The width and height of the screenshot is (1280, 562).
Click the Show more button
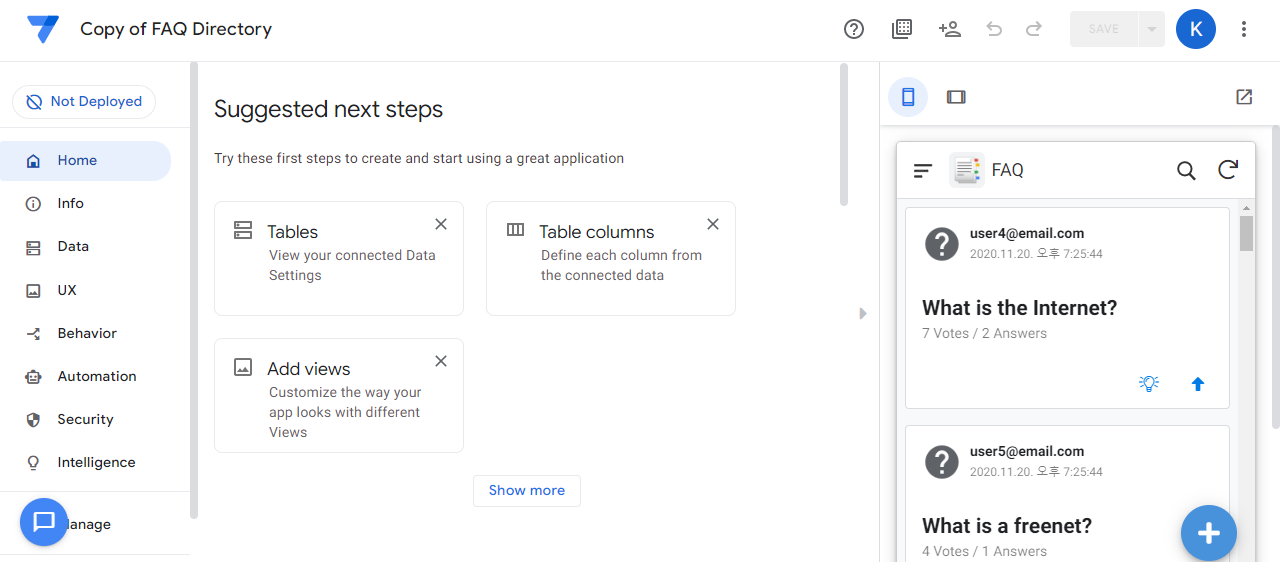(527, 490)
